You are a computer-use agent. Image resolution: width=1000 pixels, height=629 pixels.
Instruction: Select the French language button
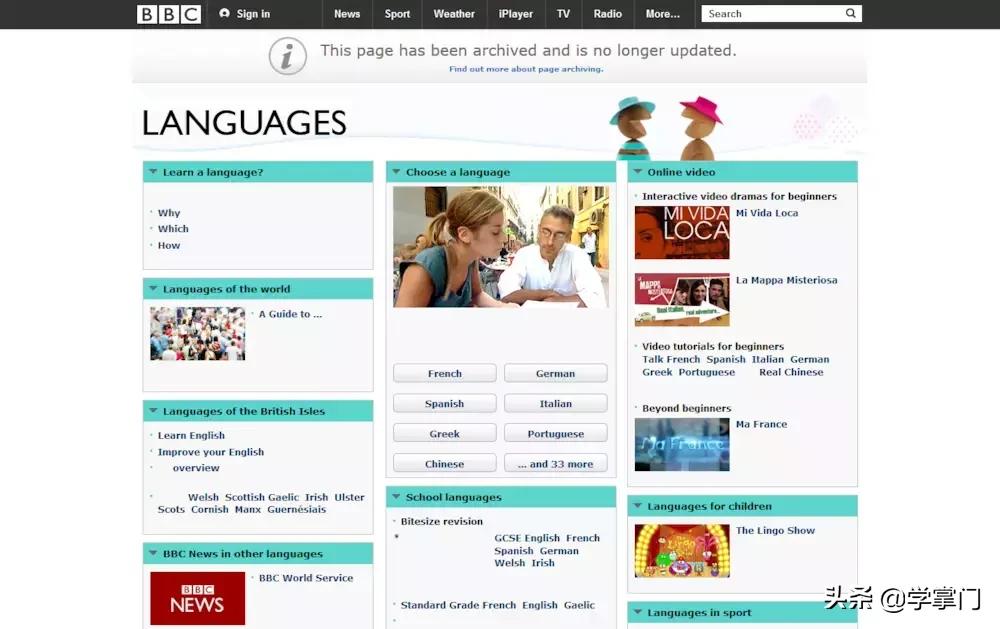pyautogui.click(x=445, y=373)
